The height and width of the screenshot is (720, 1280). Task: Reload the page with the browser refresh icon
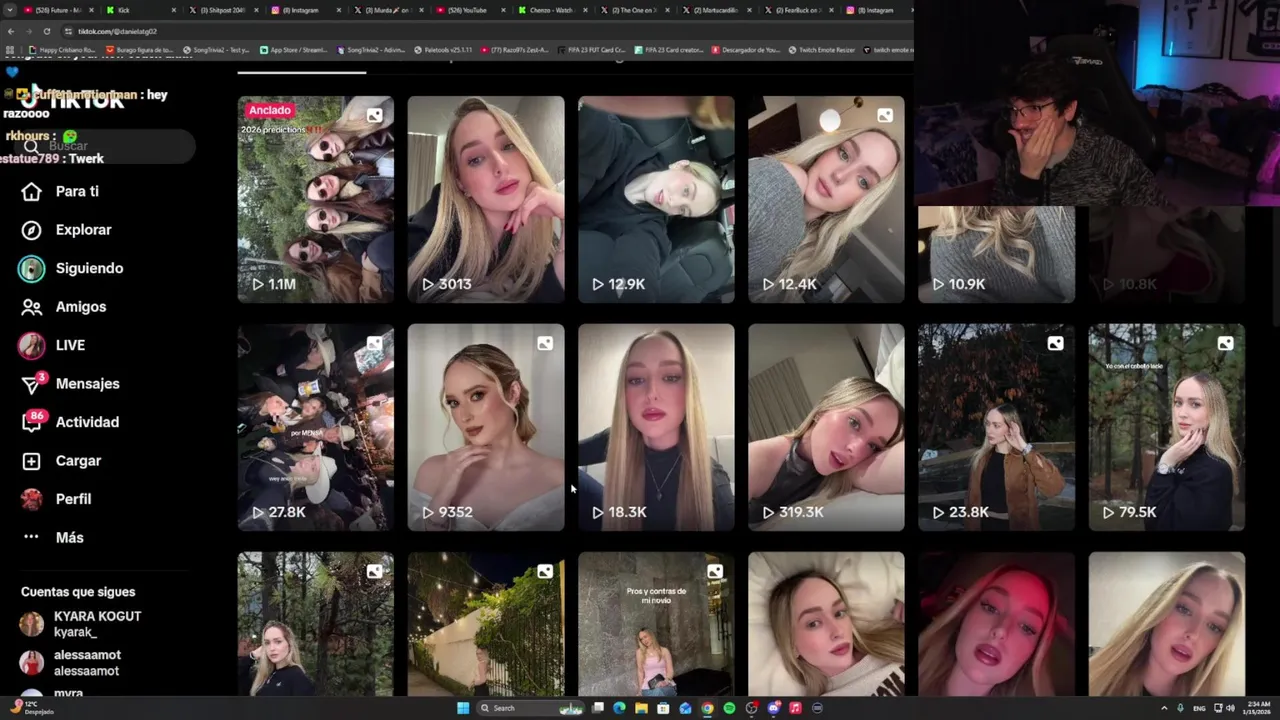pos(46,31)
